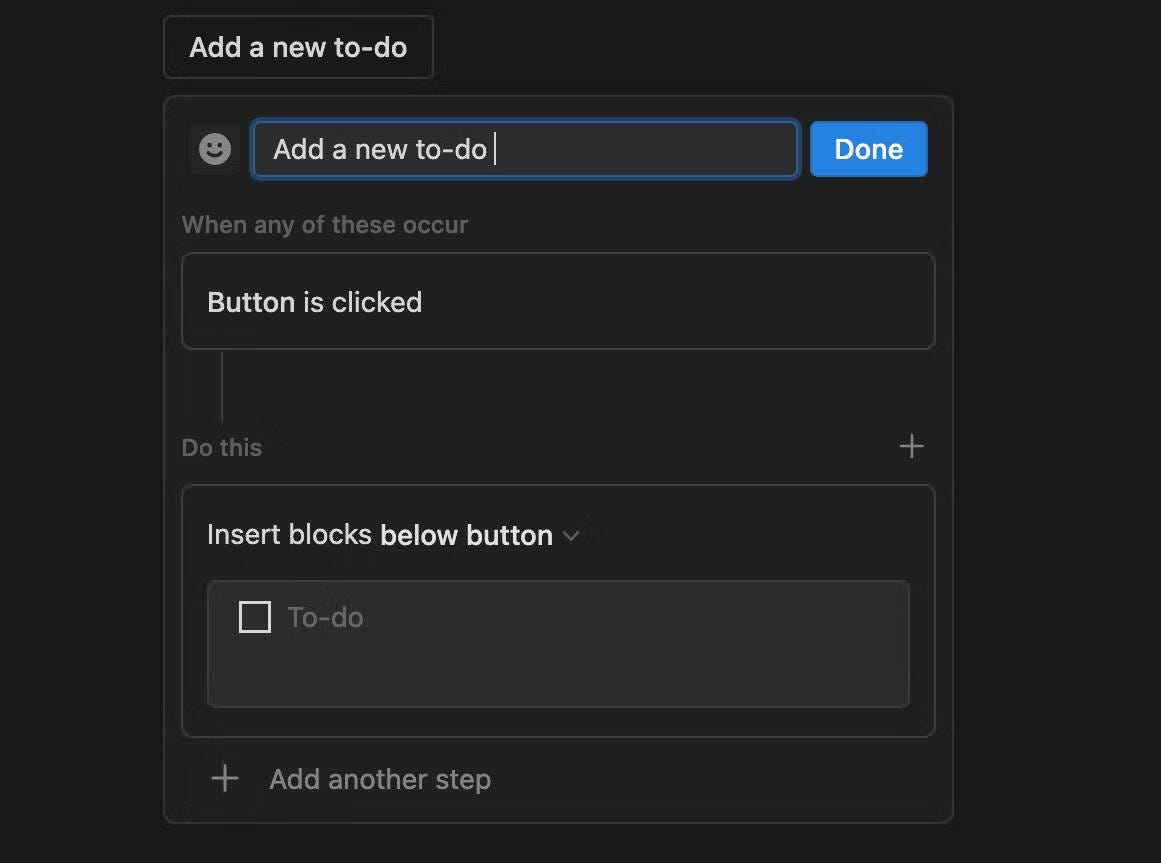
Task: Click the blue Done button
Action: point(869,149)
